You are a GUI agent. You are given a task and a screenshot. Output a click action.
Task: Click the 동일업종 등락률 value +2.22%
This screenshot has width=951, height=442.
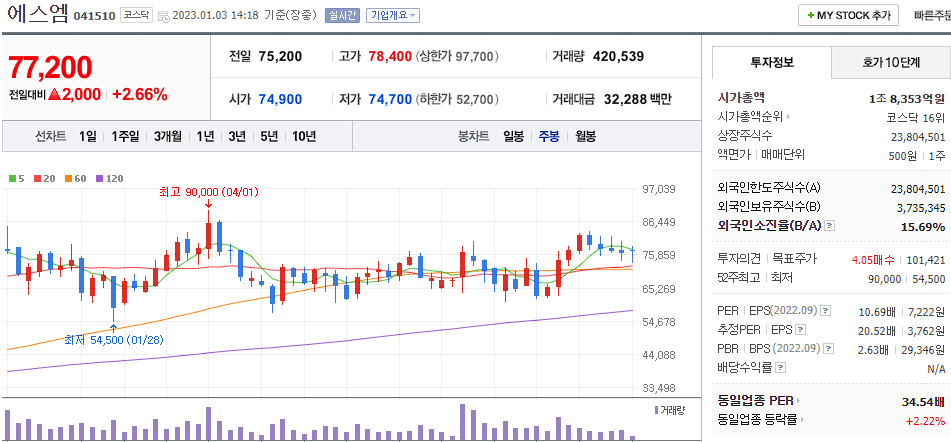925,421
